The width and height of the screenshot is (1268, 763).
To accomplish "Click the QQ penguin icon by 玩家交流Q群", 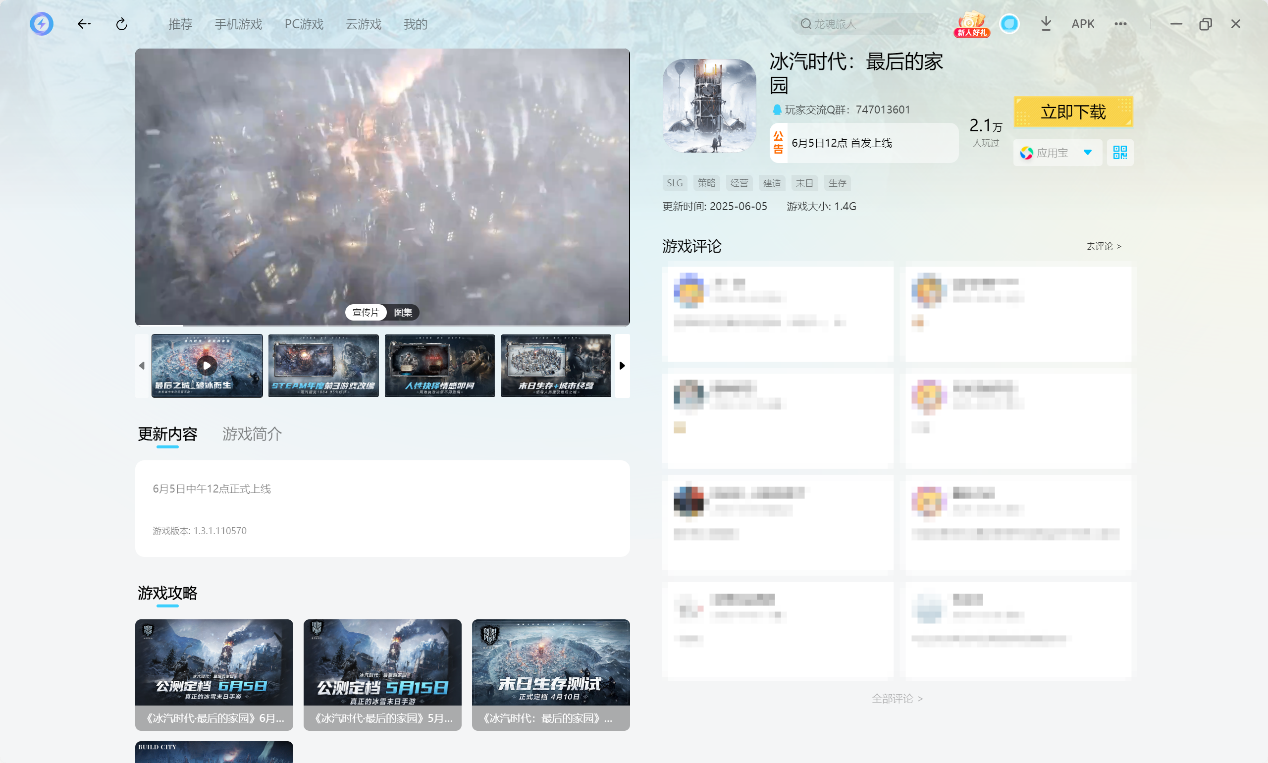I will tap(777, 110).
